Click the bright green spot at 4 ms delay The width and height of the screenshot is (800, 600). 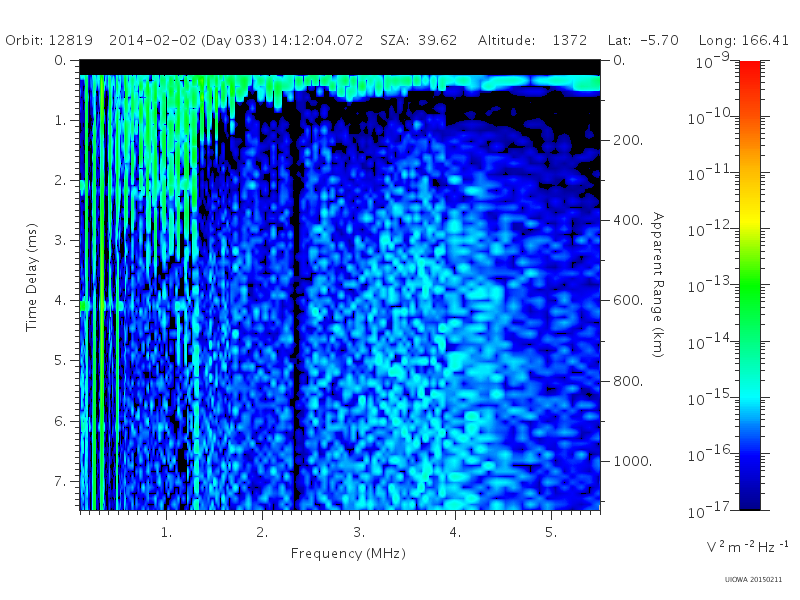(x=85, y=306)
